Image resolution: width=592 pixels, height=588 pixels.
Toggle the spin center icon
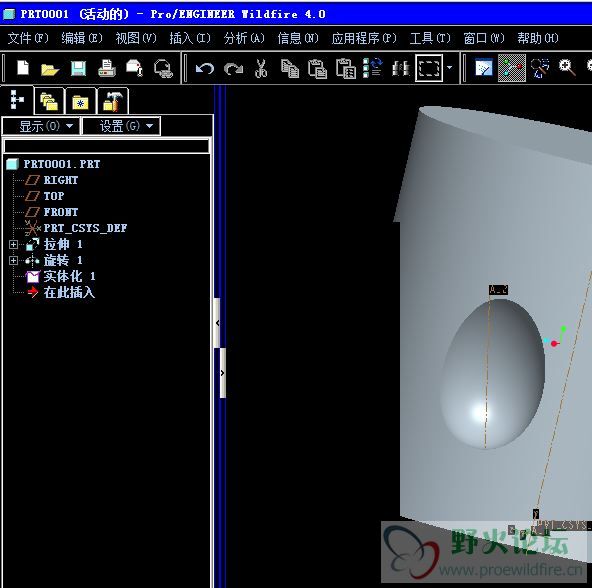[512, 68]
